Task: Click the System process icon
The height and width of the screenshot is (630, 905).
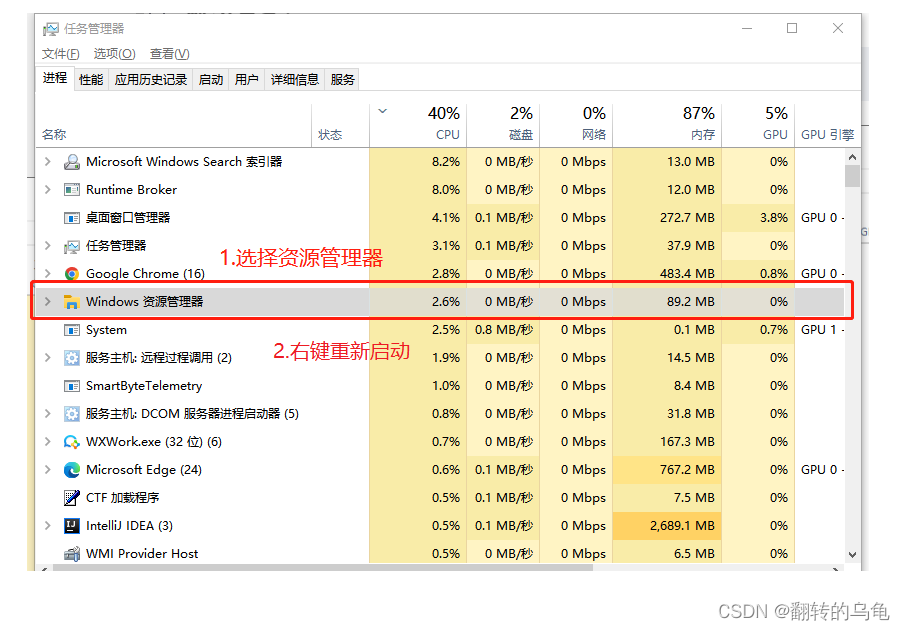Action: tap(72, 330)
